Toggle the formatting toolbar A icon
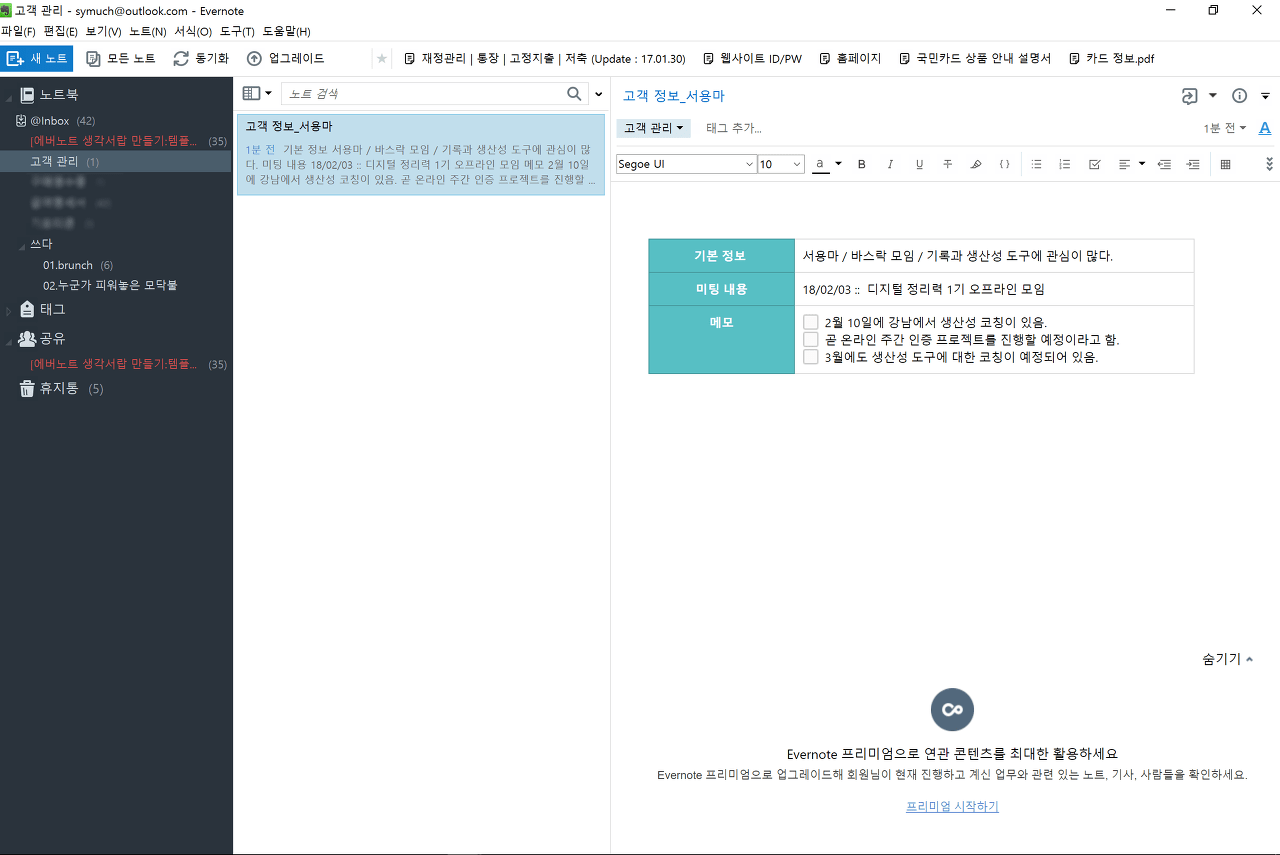 [x=1265, y=128]
